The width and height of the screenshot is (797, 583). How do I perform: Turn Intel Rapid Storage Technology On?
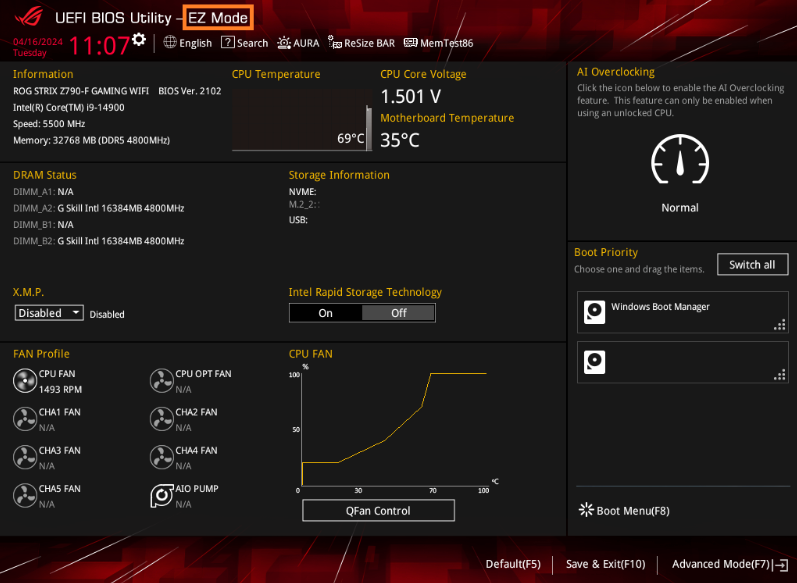[325, 313]
